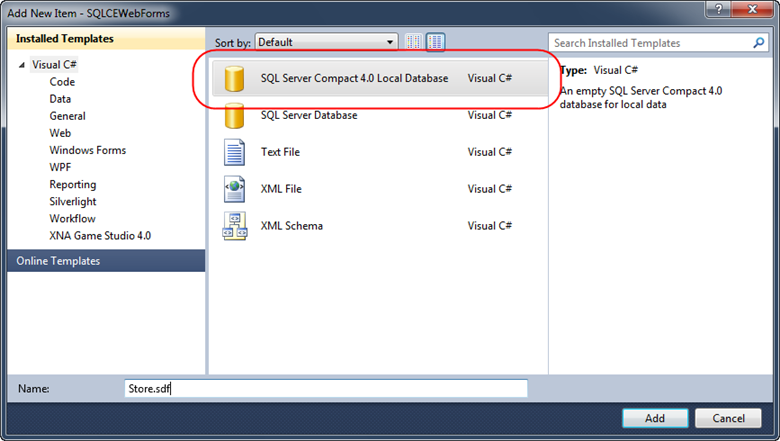Viewport: 780px width, 441px height.
Task: Select the SQL Server Database template name
Action: point(309,115)
